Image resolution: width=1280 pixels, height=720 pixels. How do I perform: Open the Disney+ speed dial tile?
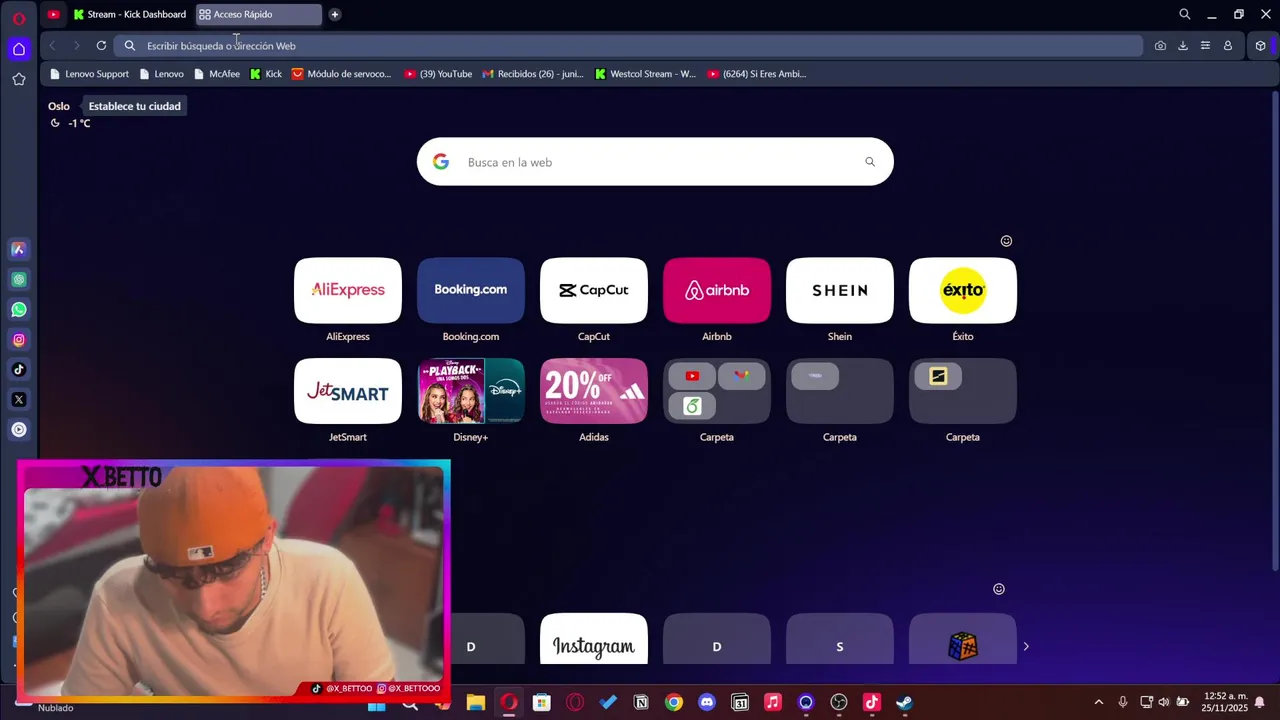click(471, 391)
